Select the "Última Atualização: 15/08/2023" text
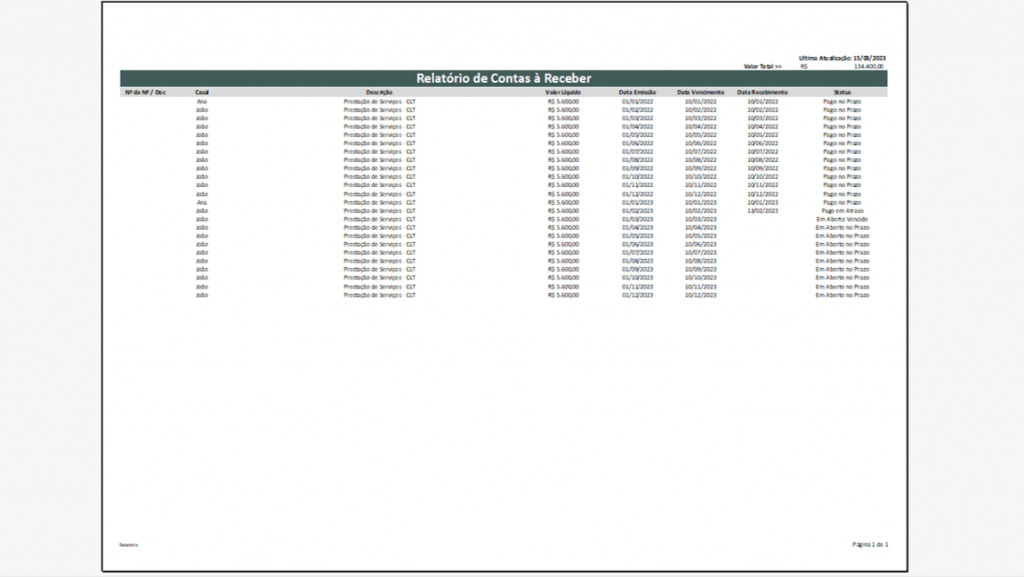 (842, 58)
